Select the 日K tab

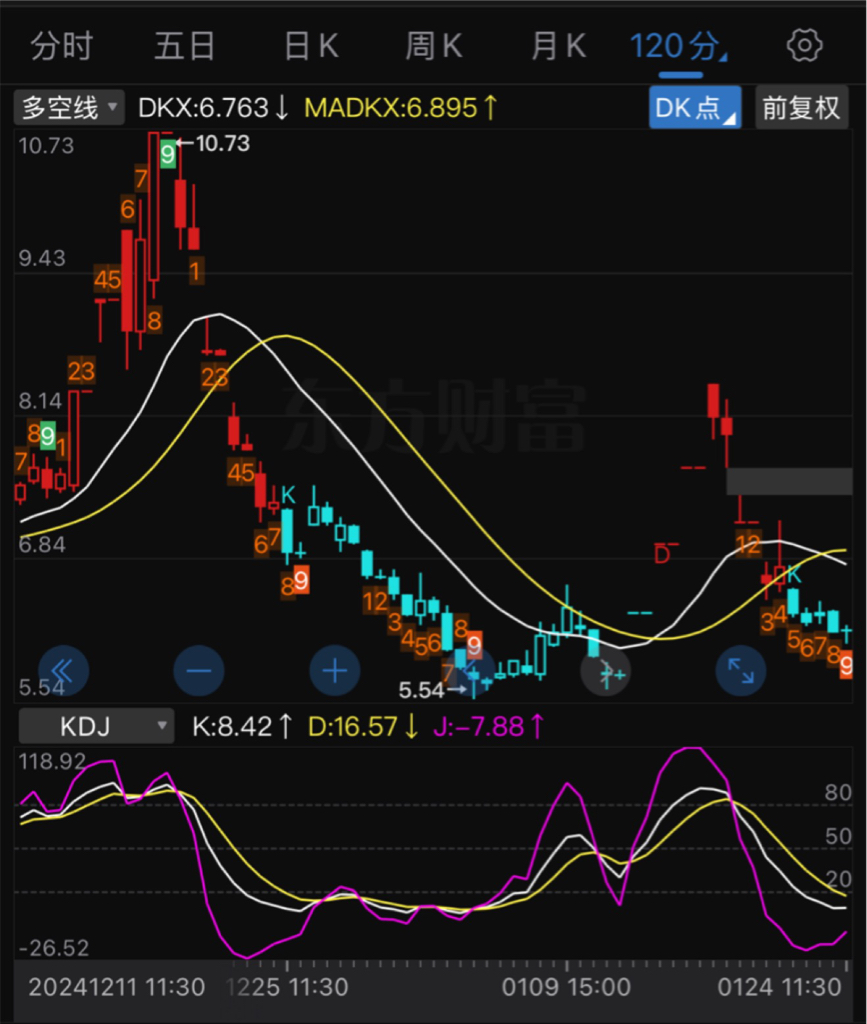click(311, 46)
